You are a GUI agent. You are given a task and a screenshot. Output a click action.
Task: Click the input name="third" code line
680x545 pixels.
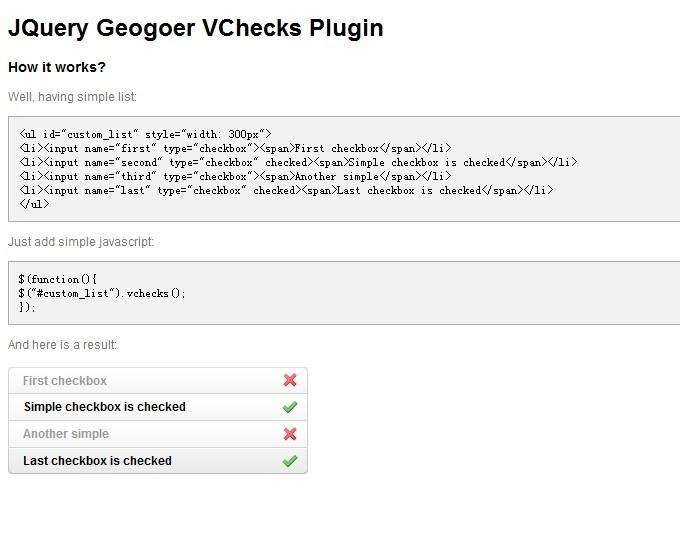pos(235,176)
